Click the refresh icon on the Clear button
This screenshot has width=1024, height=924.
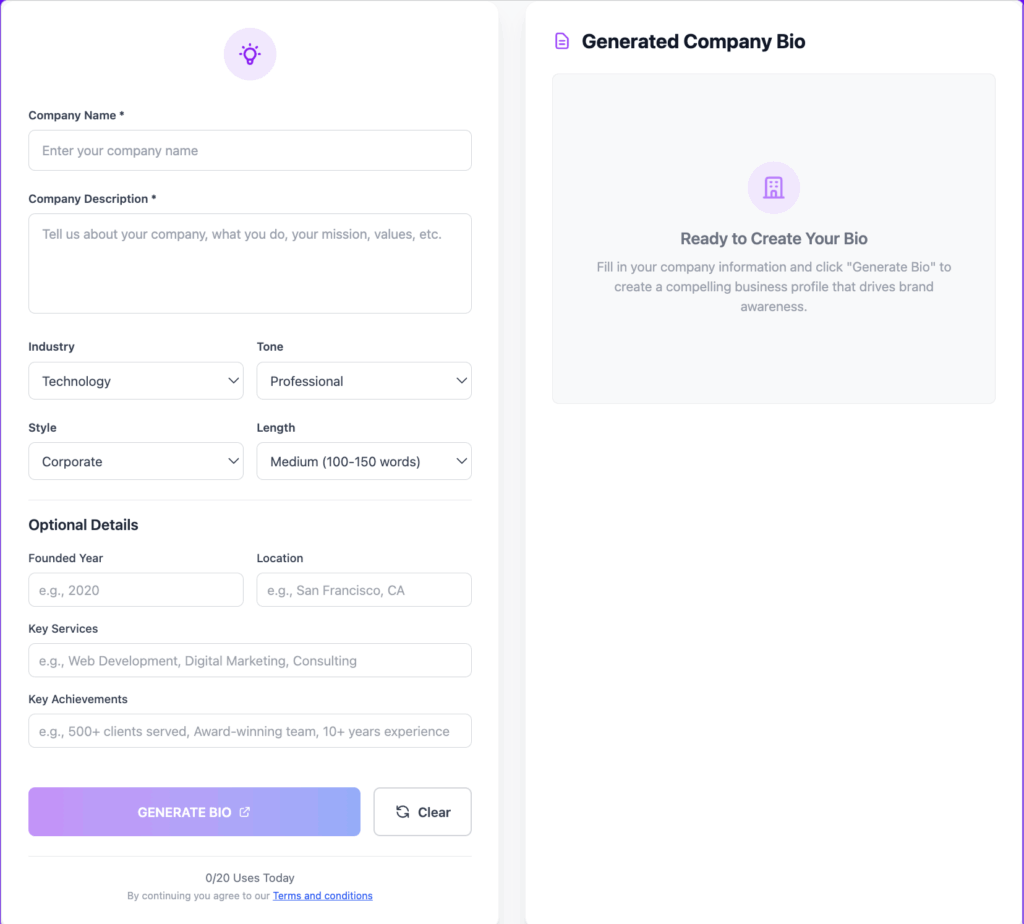point(402,812)
